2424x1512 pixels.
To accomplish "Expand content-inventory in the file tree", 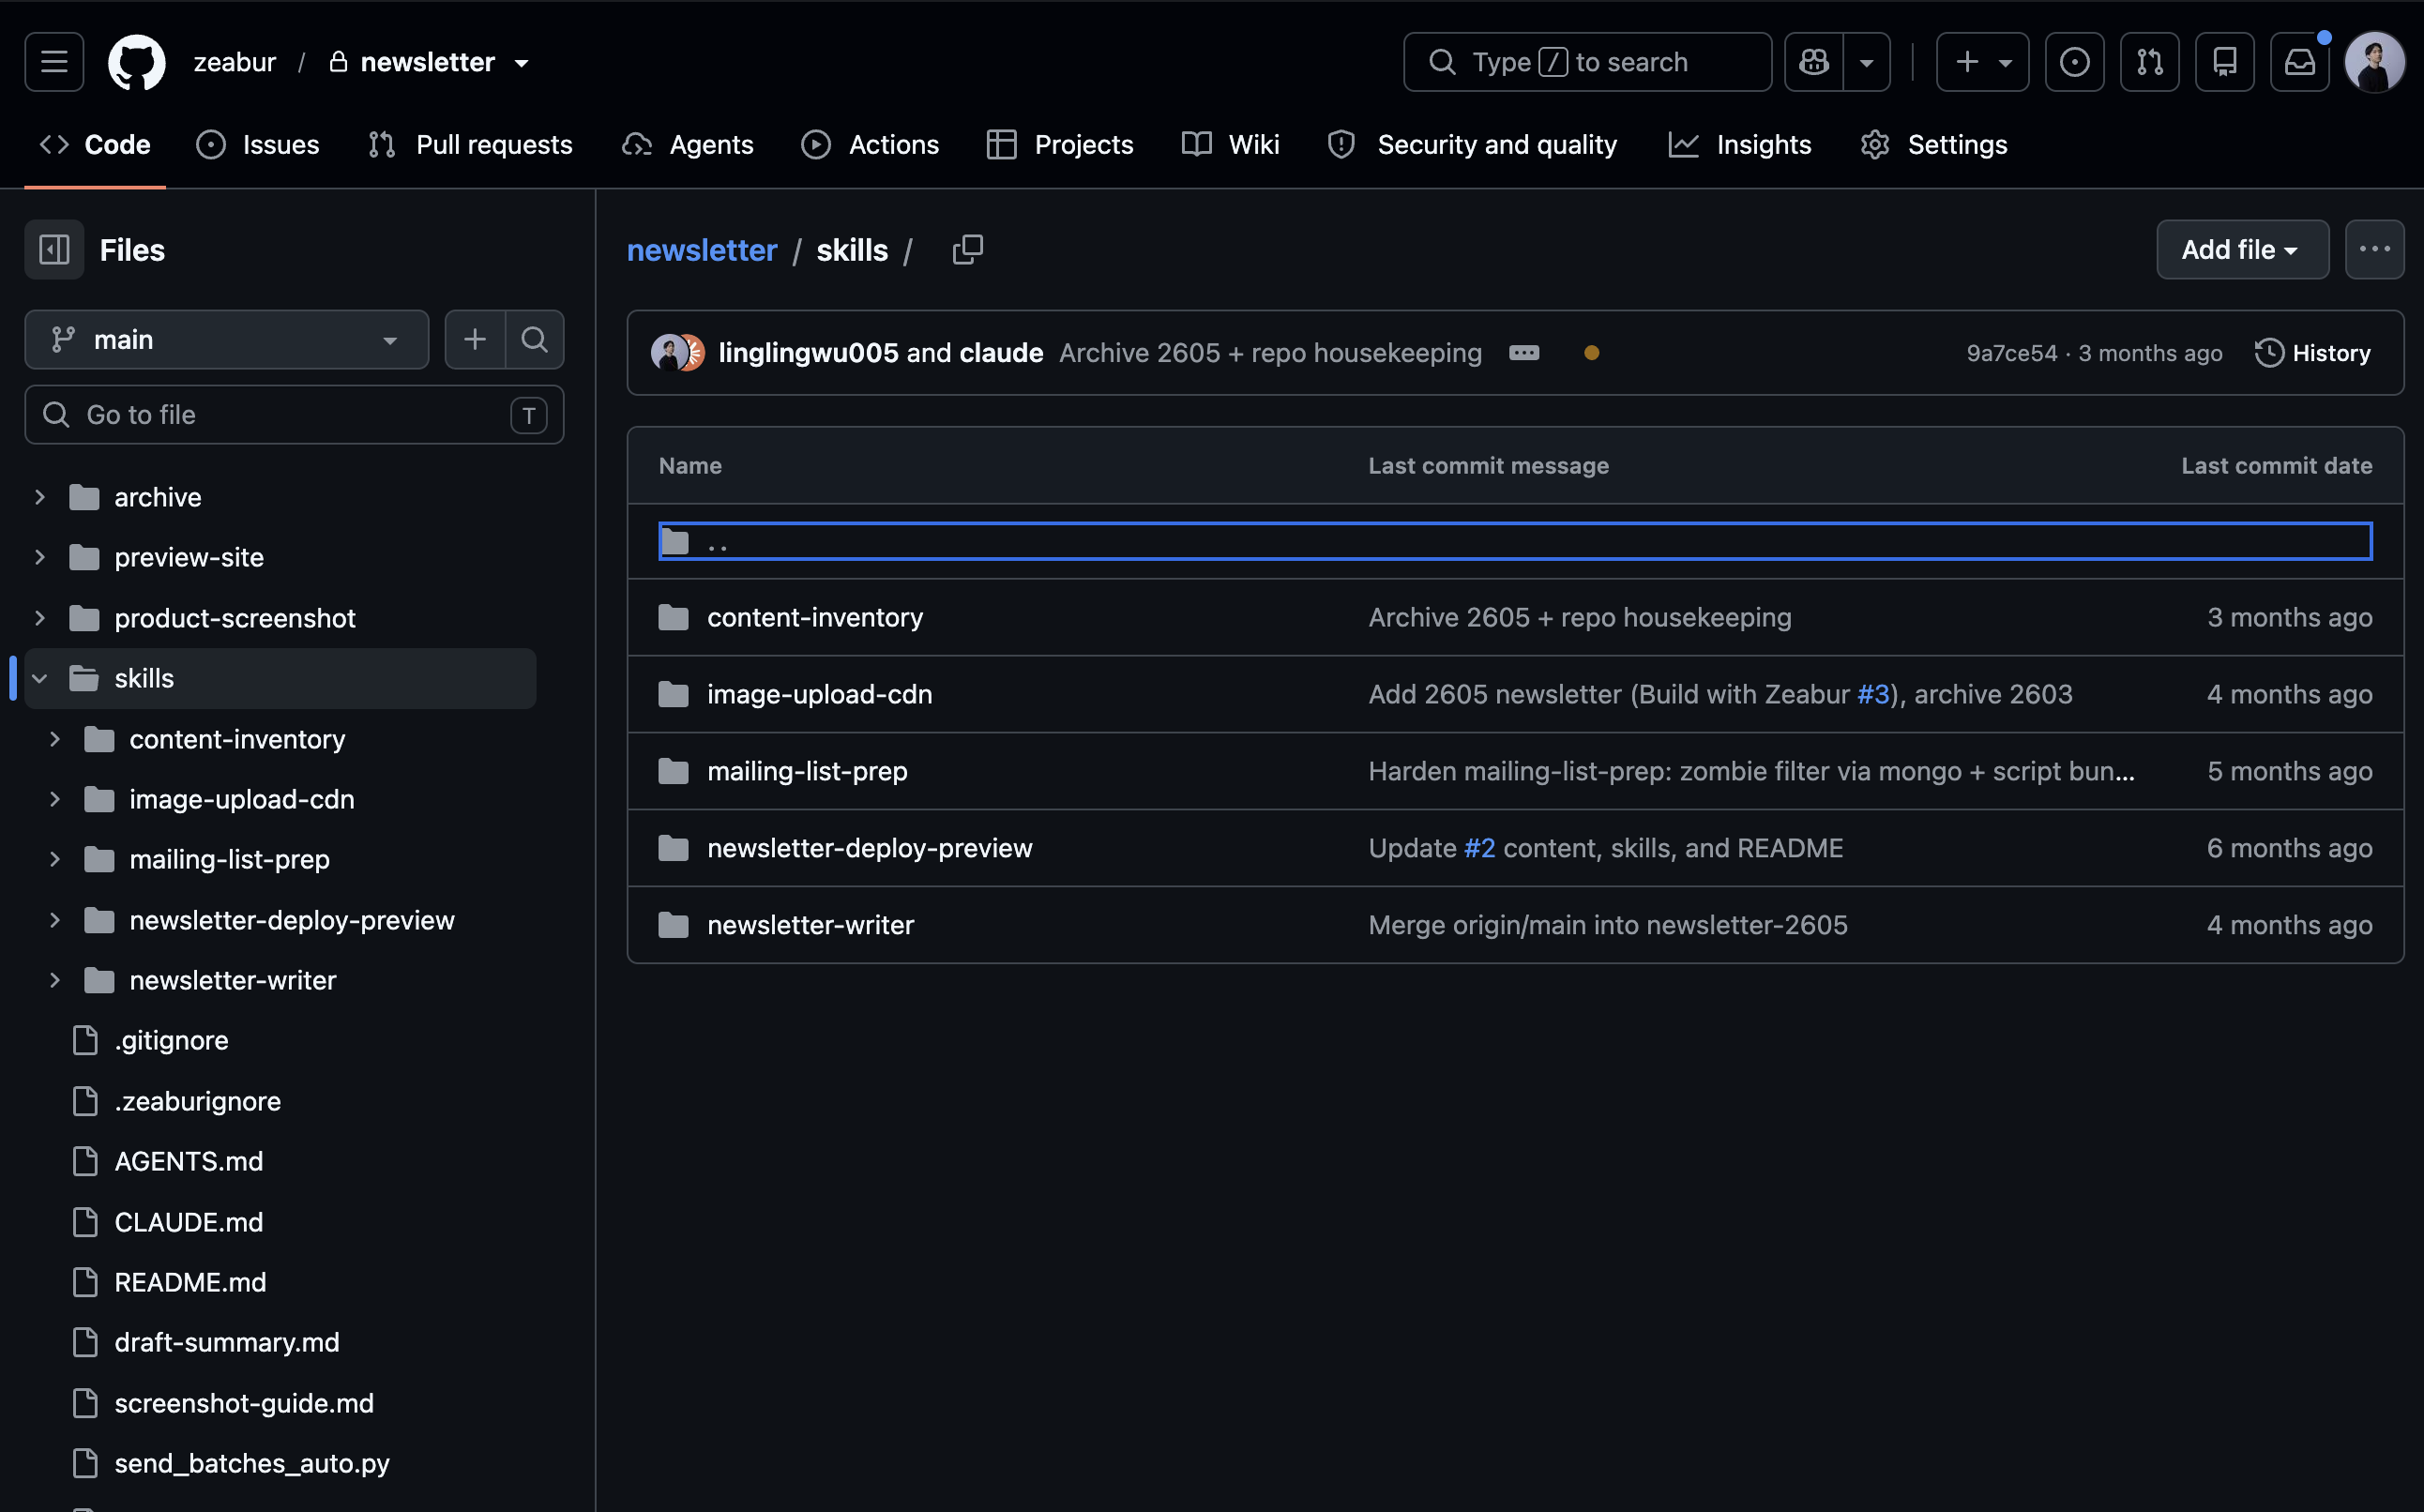I will (55, 739).
